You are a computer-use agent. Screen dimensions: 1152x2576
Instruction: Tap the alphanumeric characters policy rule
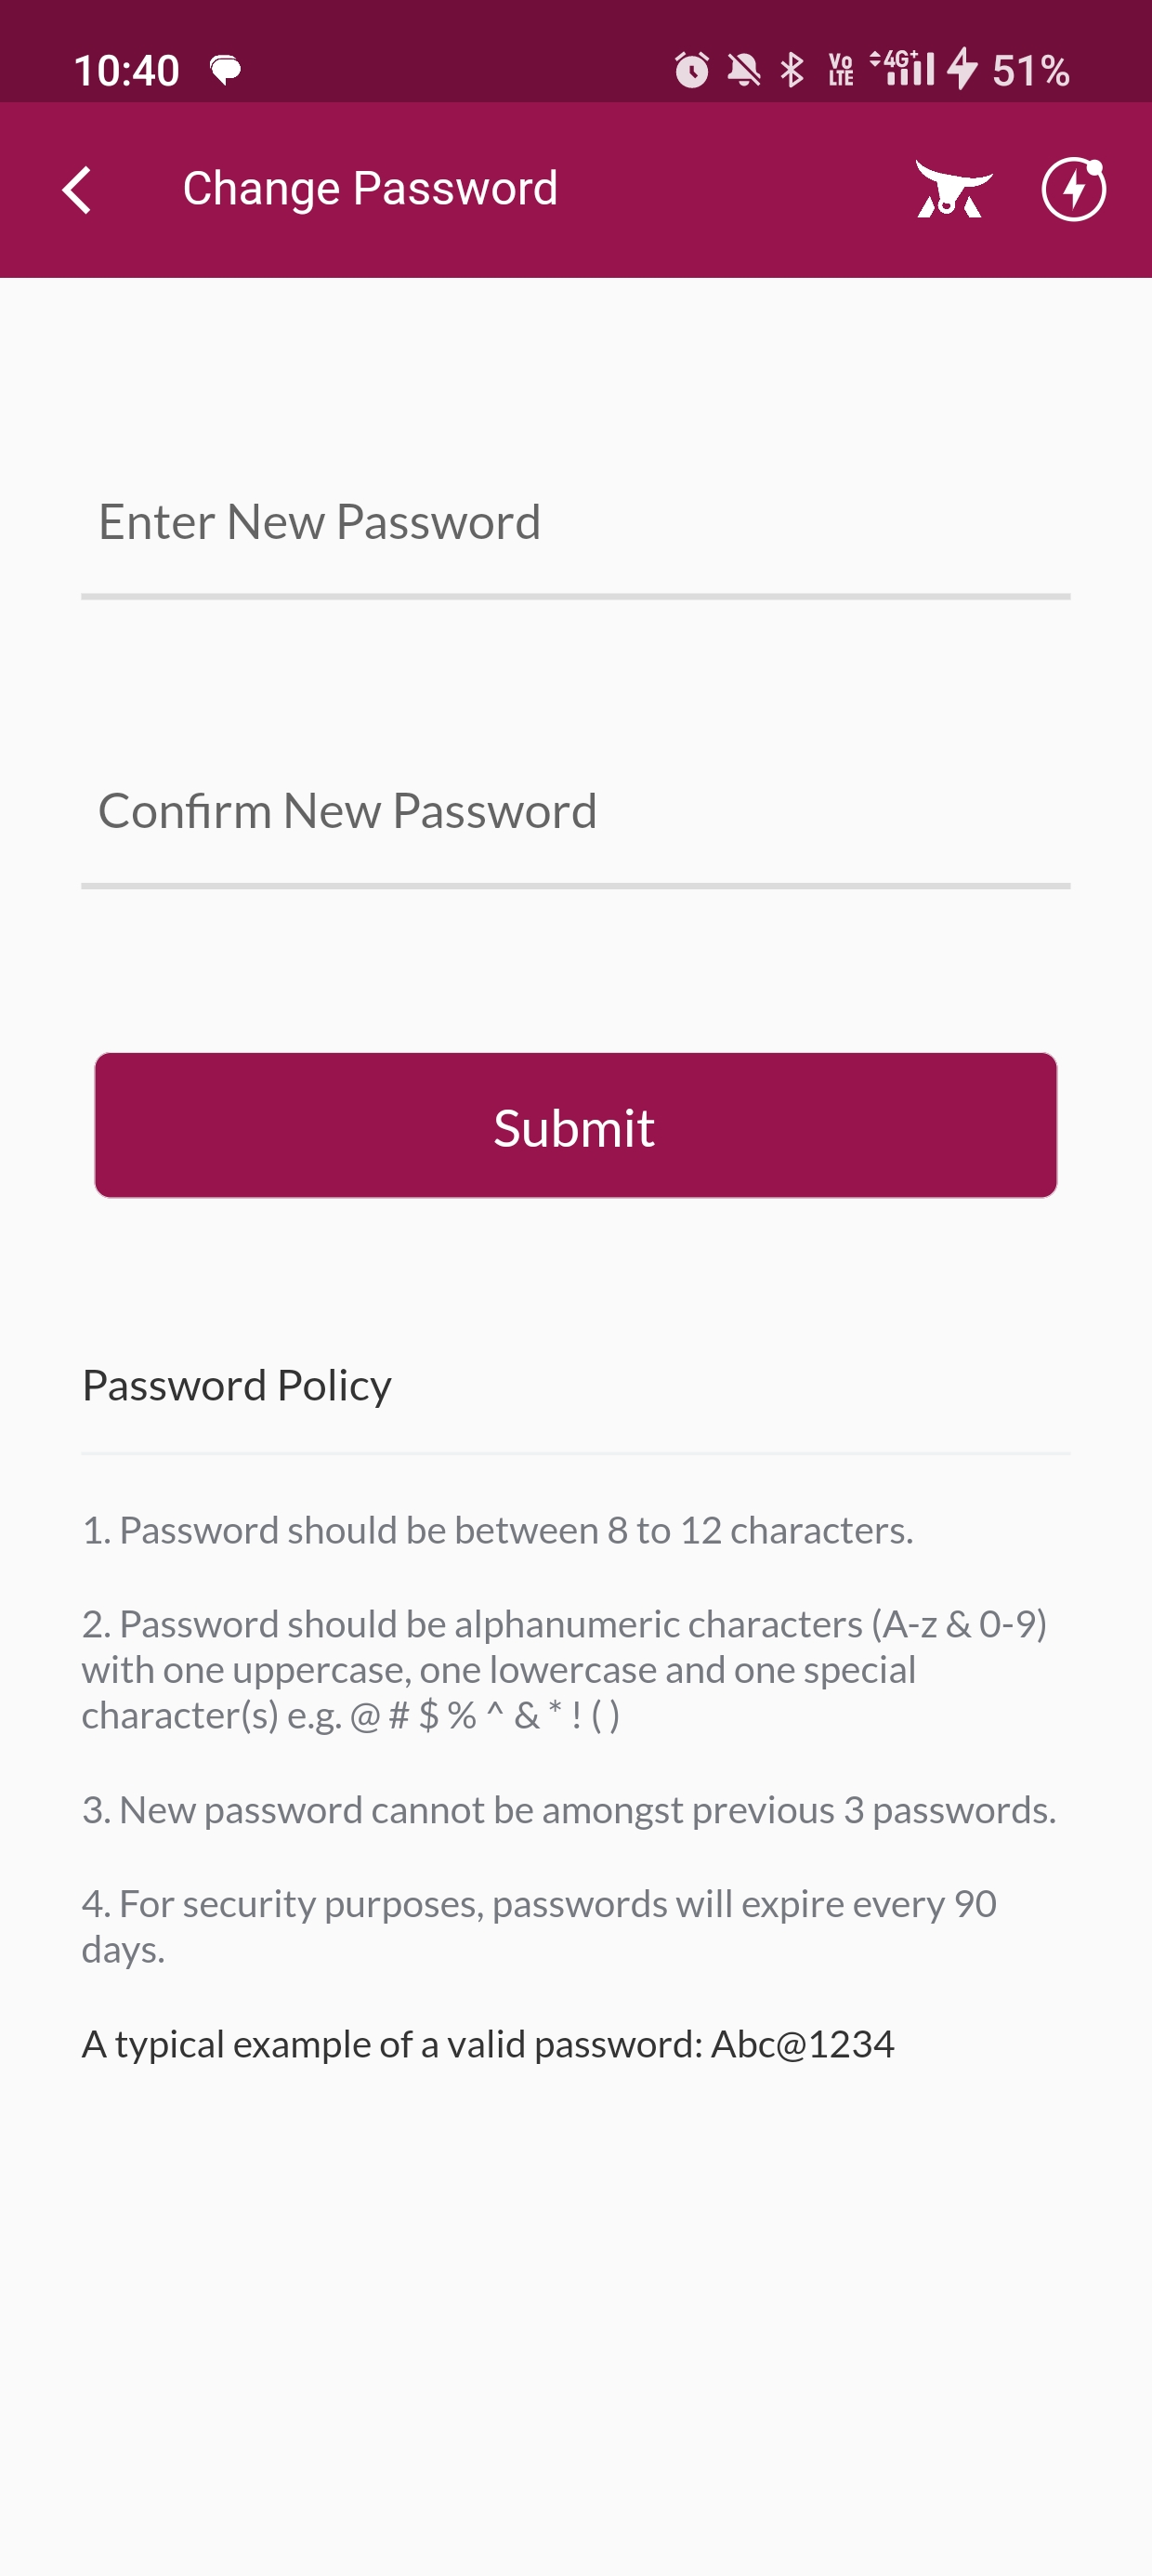click(563, 1670)
